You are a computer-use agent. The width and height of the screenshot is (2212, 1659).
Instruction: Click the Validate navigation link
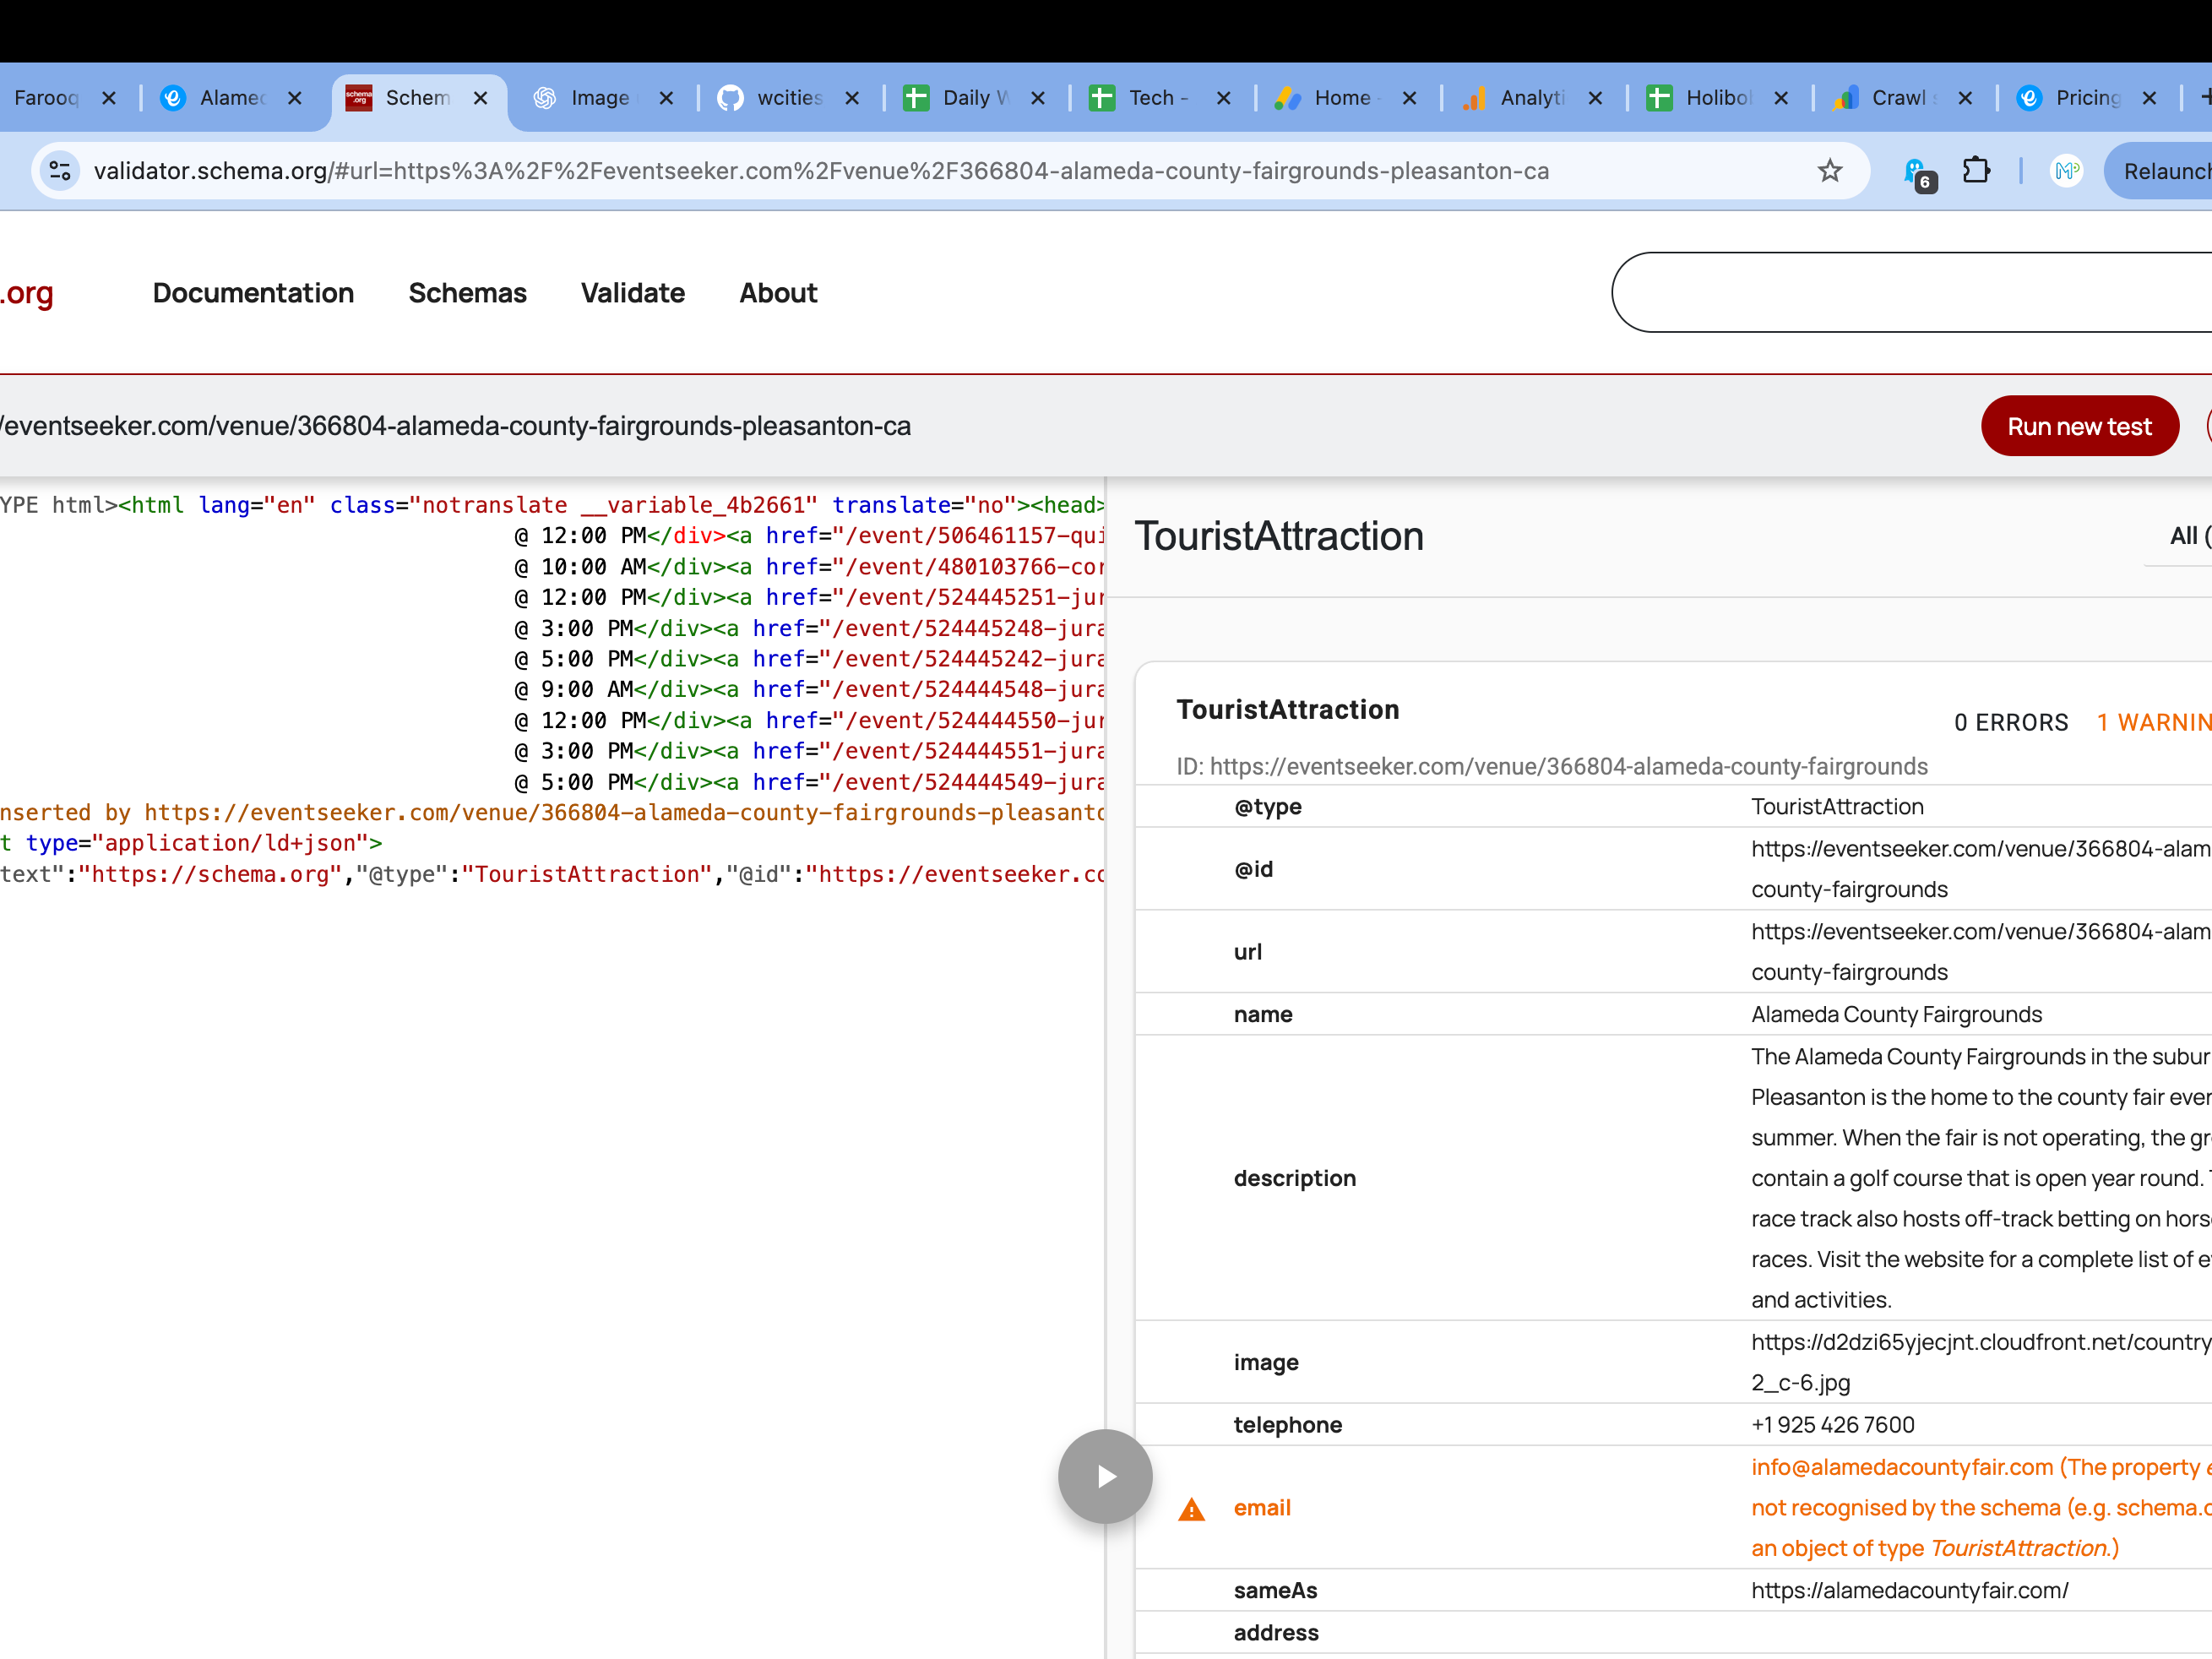pos(632,293)
